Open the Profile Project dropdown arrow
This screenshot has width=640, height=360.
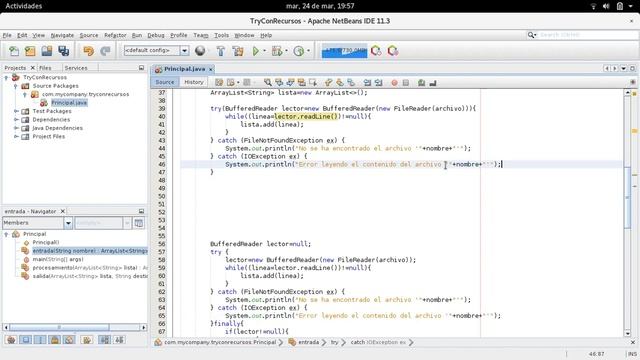click(x=308, y=51)
